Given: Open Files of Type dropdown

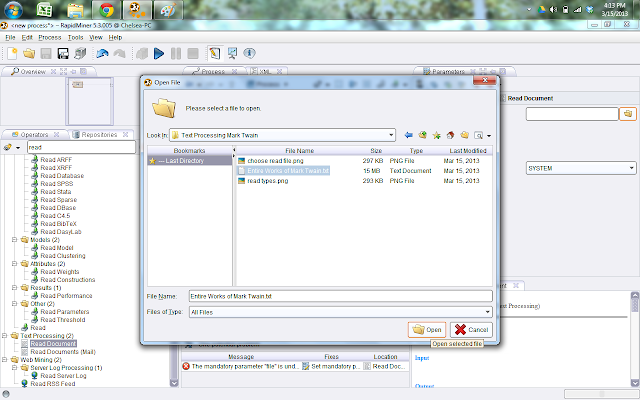Looking at the screenshot, I should [x=487, y=312].
